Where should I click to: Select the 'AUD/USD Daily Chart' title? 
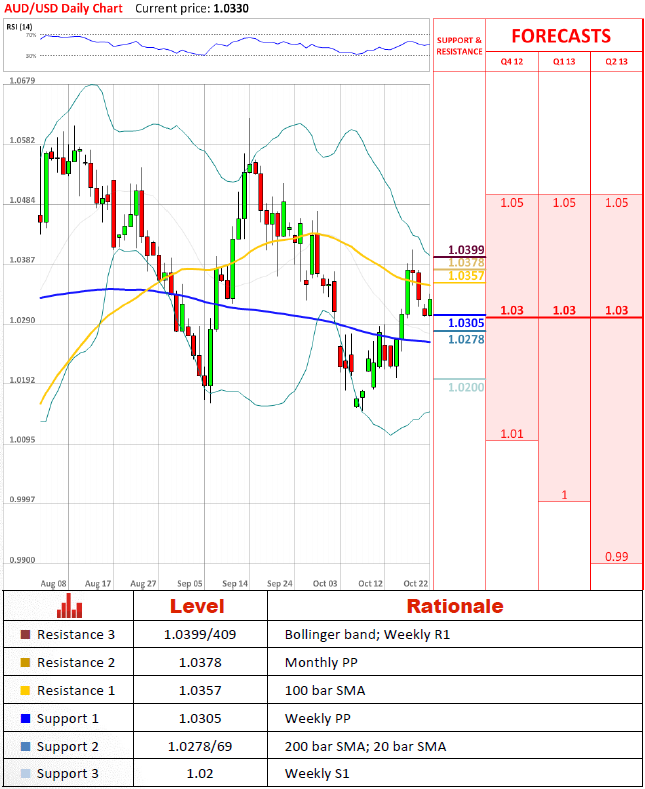coord(63,9)
